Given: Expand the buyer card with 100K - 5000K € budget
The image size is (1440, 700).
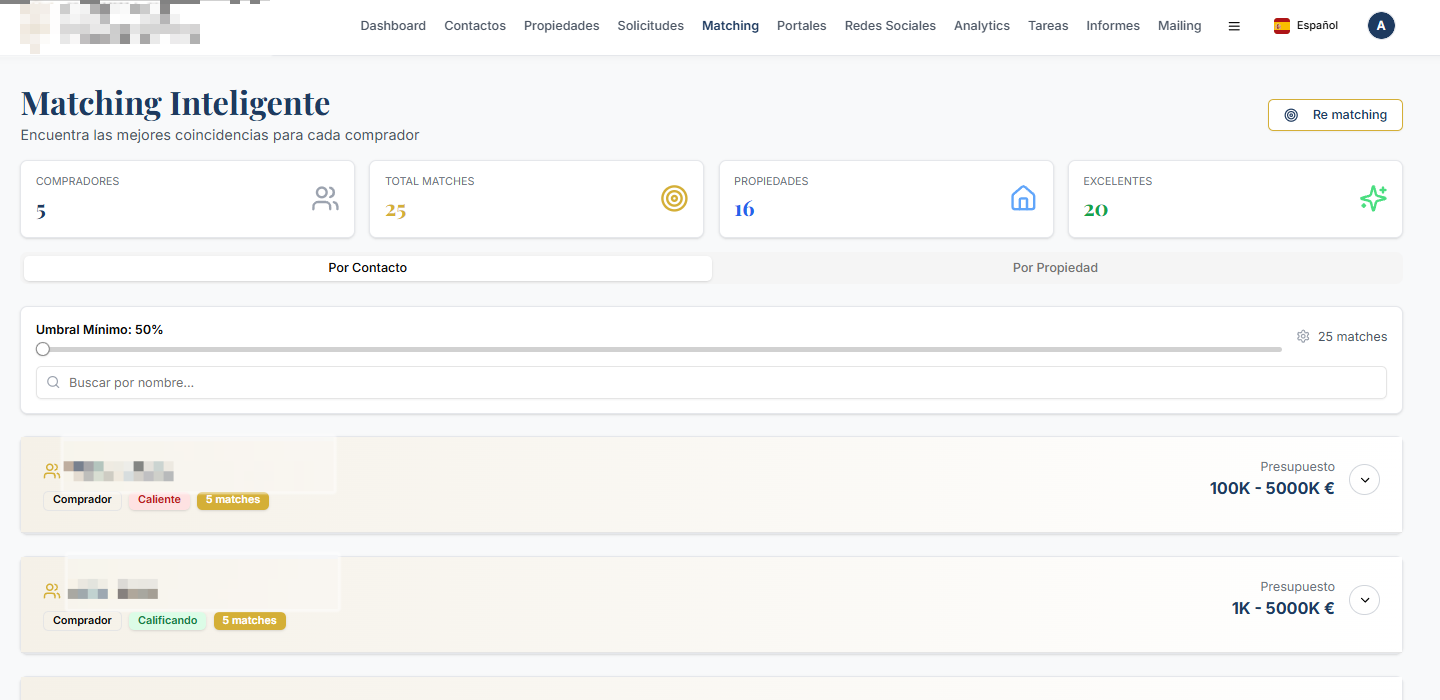Looking at the screenshot, I should 1365,480.
